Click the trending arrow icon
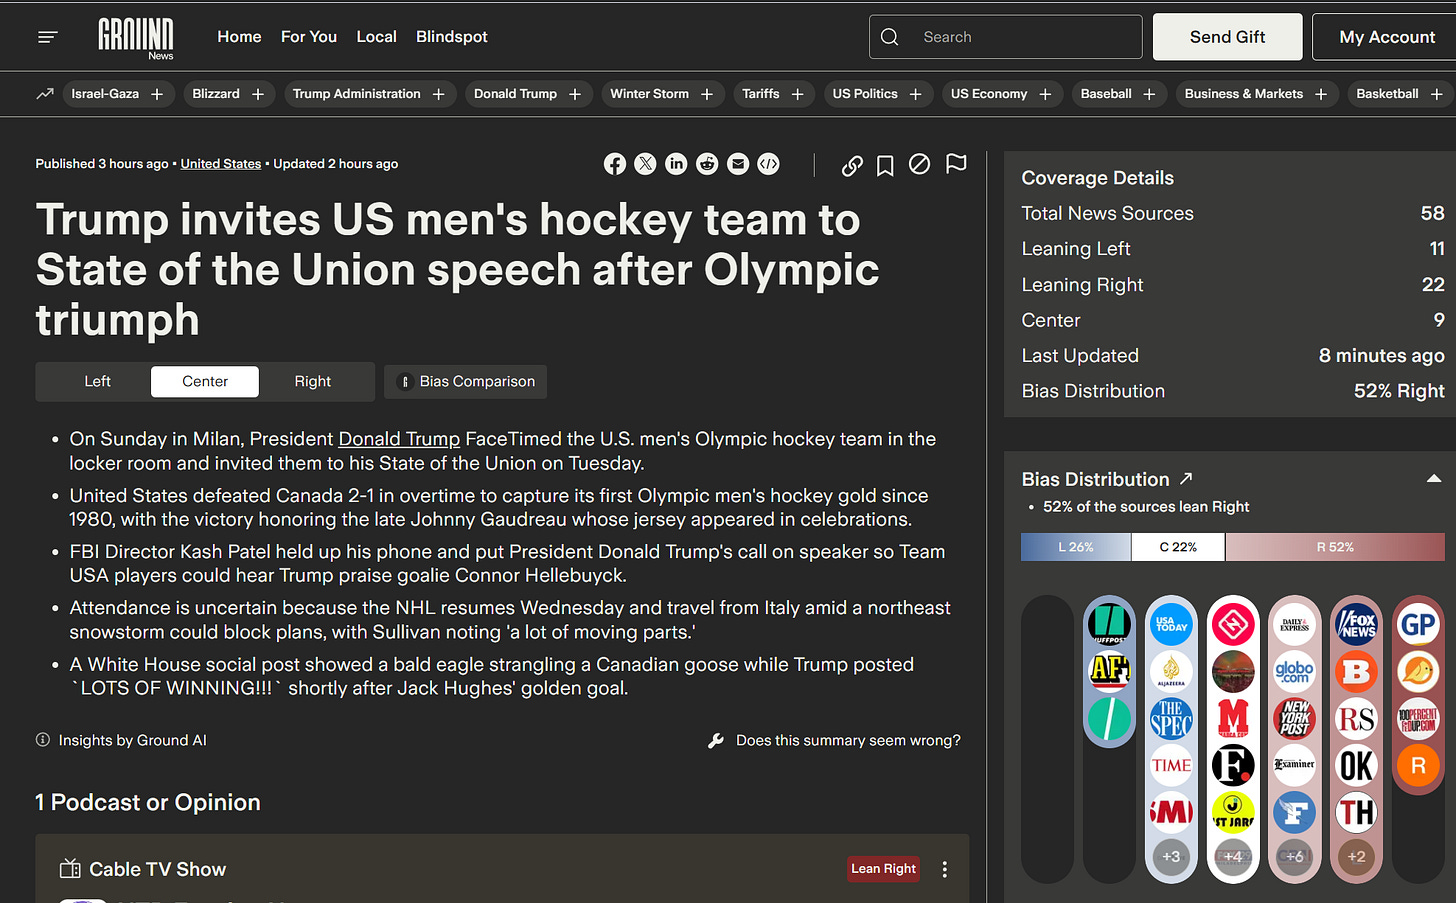The width and height of the screenshot is (1456, 903). click(x=45, y=94)
